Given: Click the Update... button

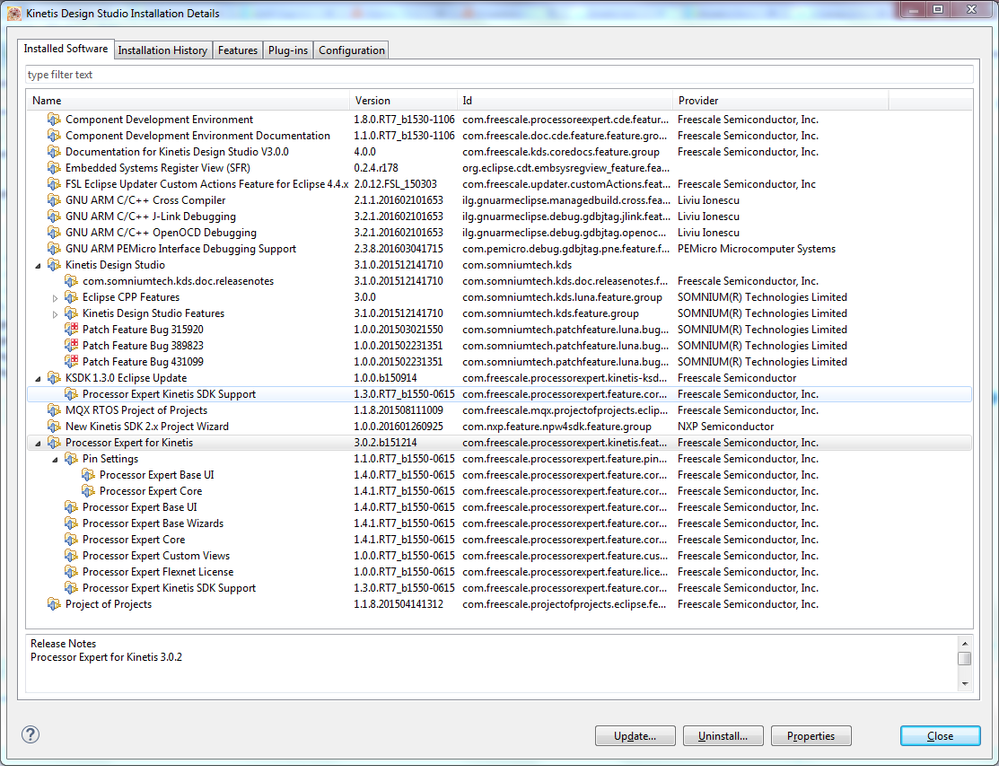Looking at the screenshot, I should pyautogui.click(x=635, y=736).
